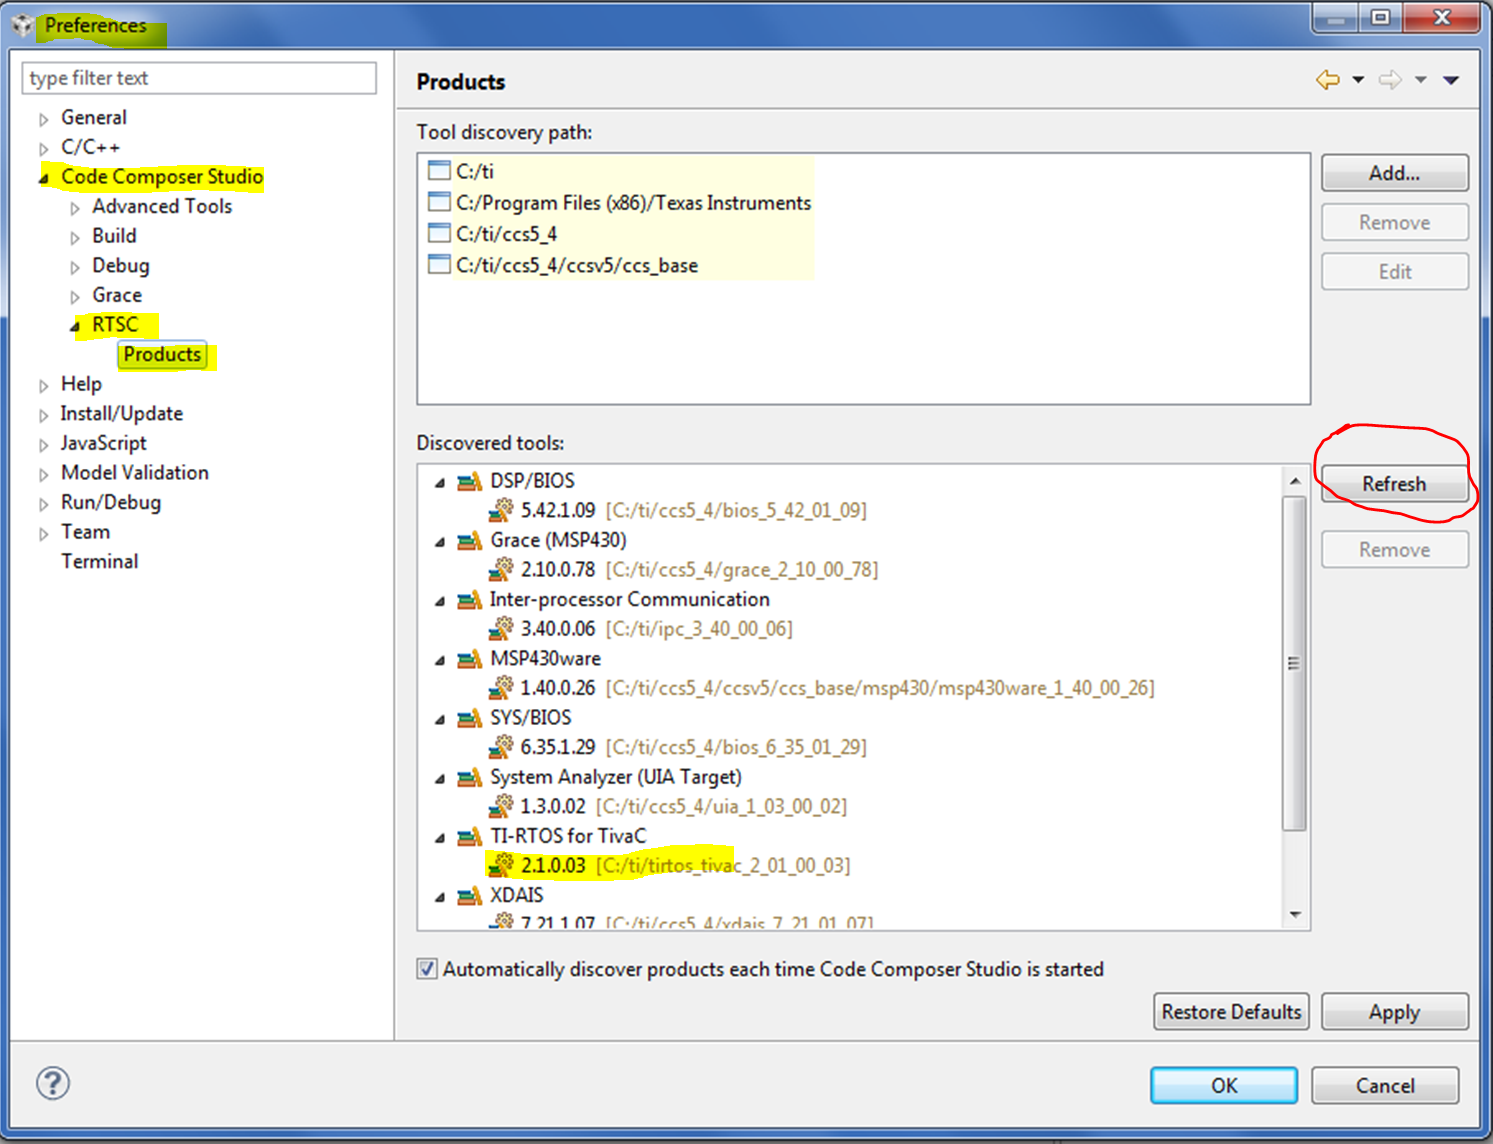This screenshot has width=1493, height=1144.
Task: Click the MSP430ware product group icon
Action: [469, 659]
